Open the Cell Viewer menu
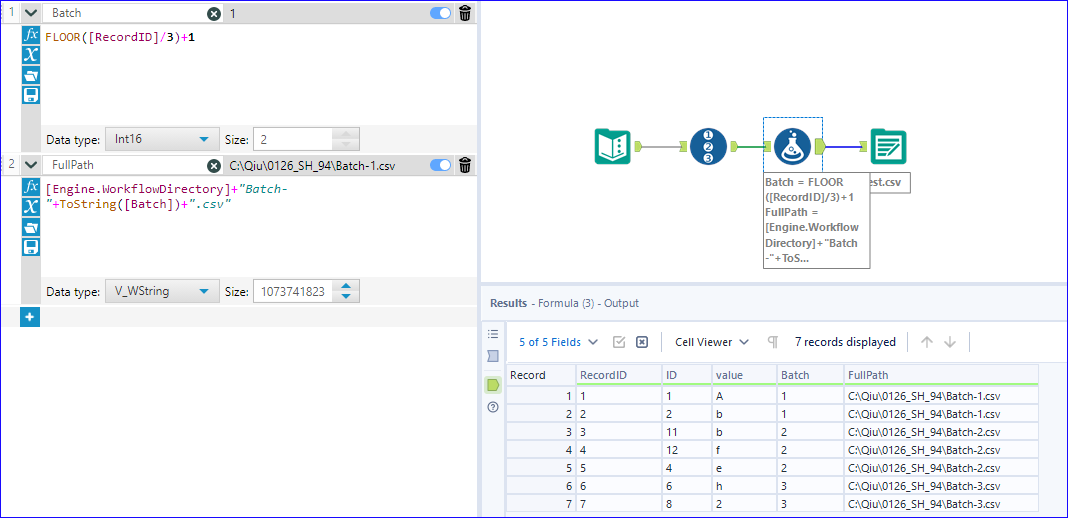Viewport: 1068px width, 518px height. pyautogui.click(x=712, y=342)
